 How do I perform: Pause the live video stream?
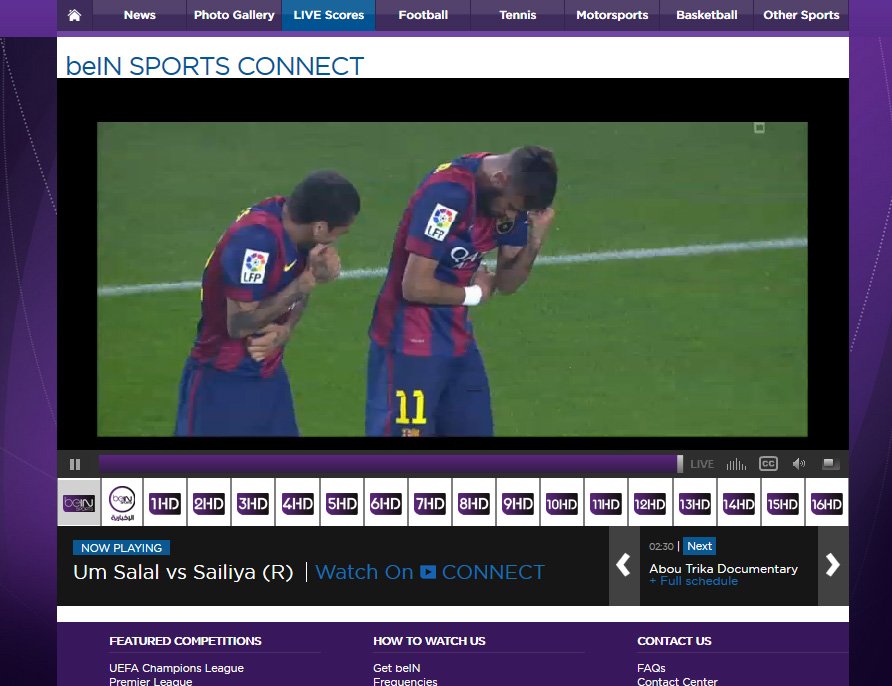(x=75, y=465)
